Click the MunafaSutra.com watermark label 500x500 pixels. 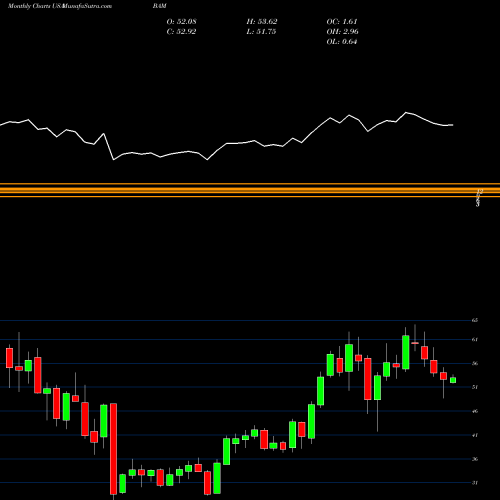[86, 6]
